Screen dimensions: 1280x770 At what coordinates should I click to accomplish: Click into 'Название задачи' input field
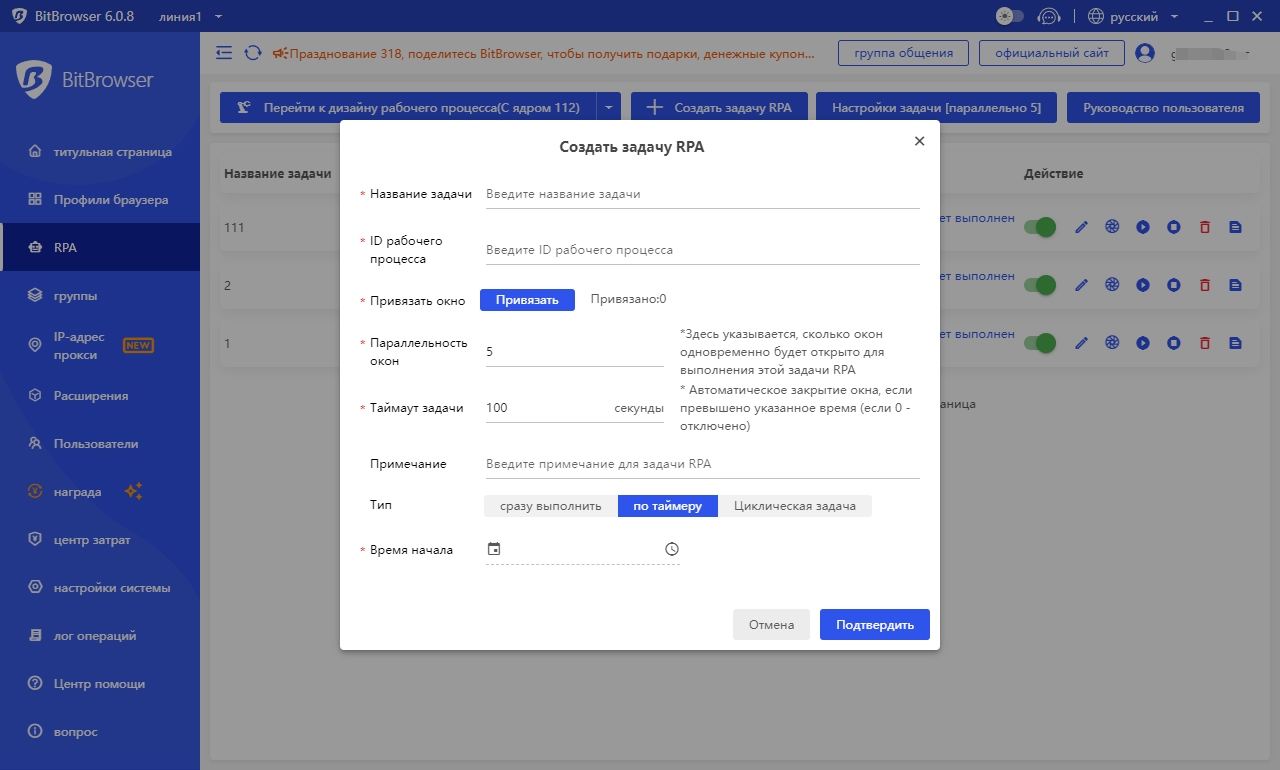[700, 194]
